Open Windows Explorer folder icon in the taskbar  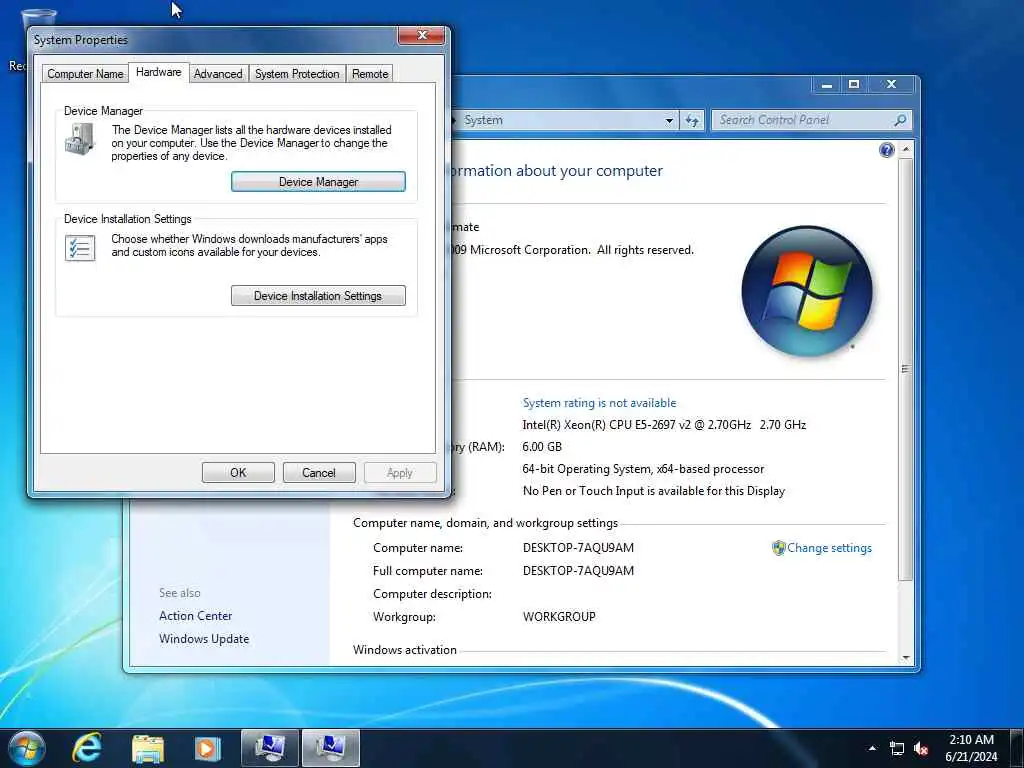pos(148,748)
